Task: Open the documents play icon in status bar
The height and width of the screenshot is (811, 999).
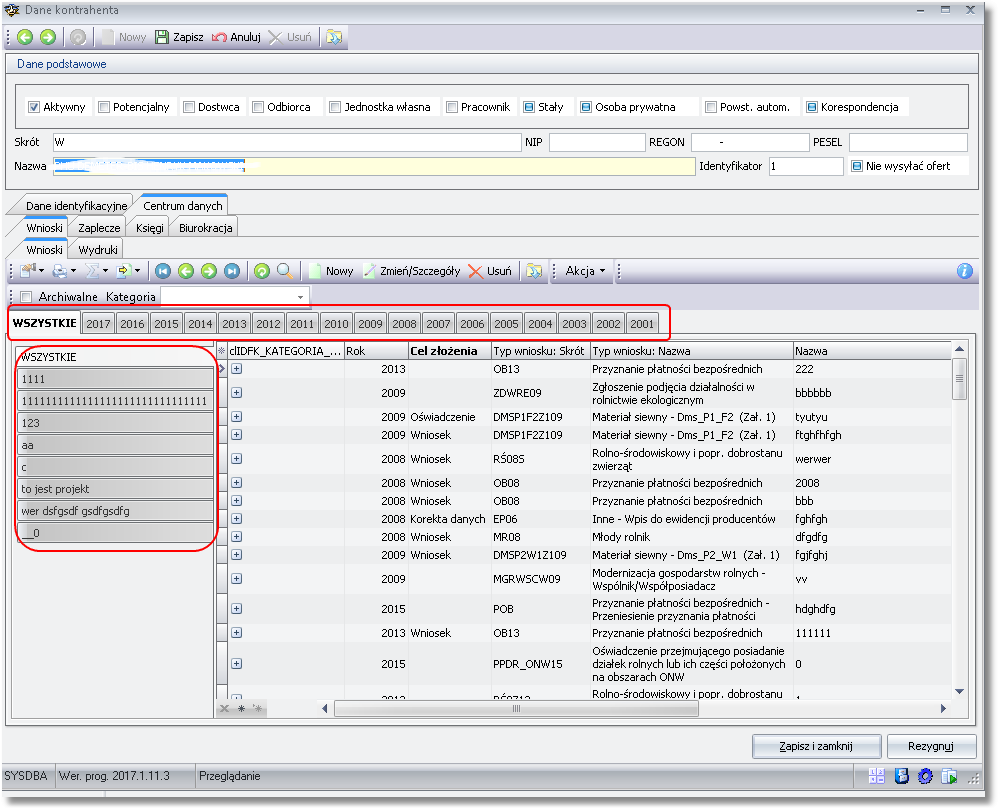Action: coord(949,776)
